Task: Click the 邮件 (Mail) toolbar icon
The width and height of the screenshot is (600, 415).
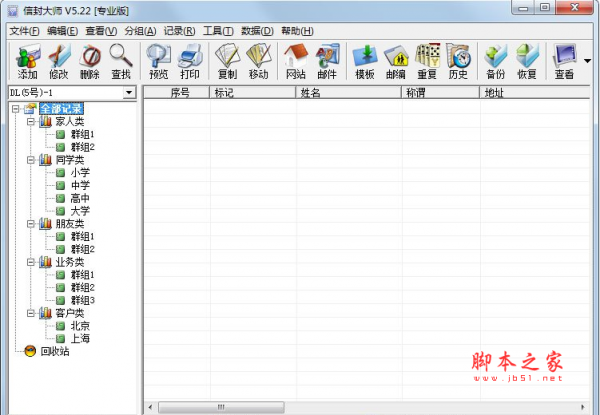Action: [x=327, y=61]
